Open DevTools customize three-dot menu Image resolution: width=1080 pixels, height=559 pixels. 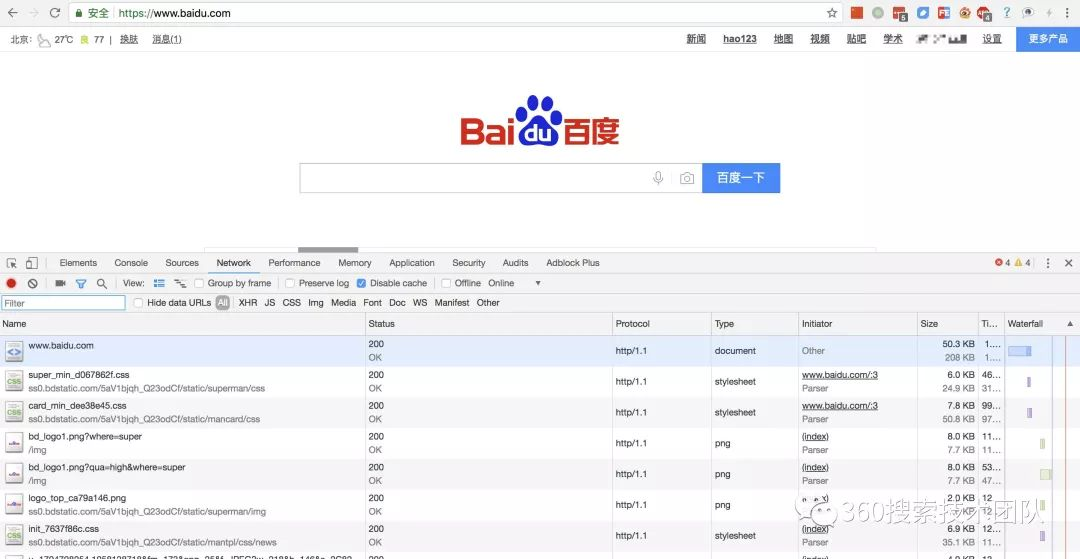pyautogui.click(x=1048, y=263)
